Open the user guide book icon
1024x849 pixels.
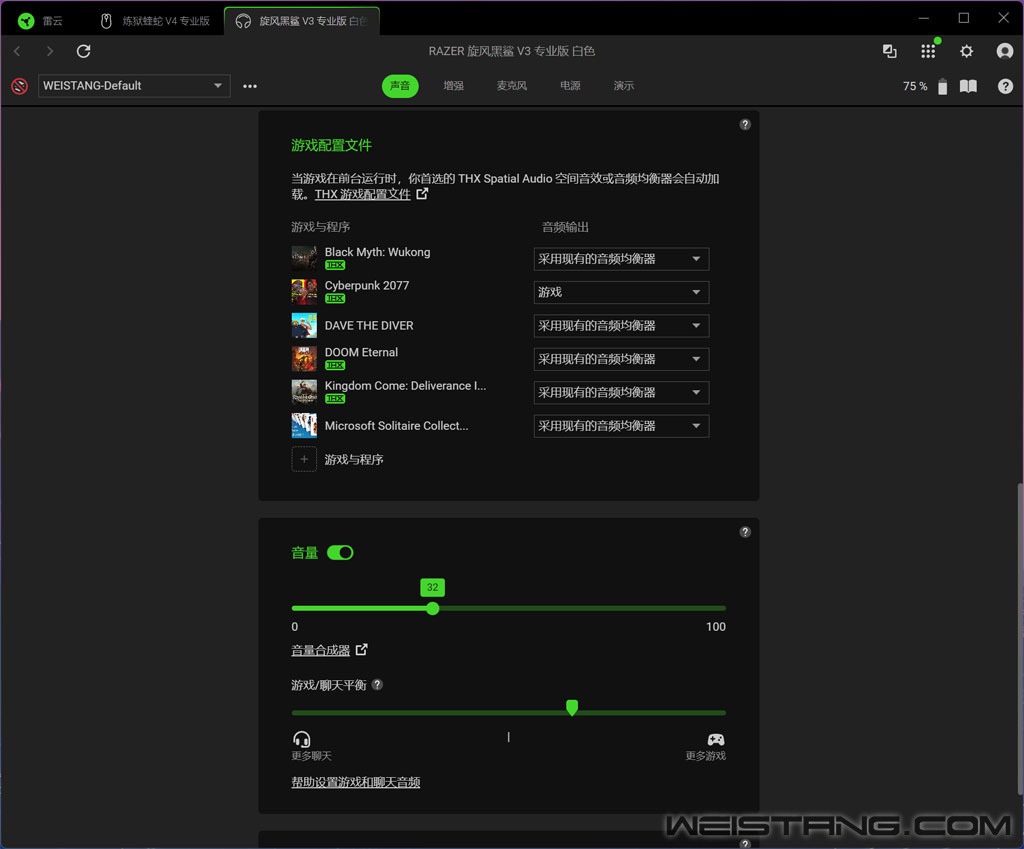(968, 86)
